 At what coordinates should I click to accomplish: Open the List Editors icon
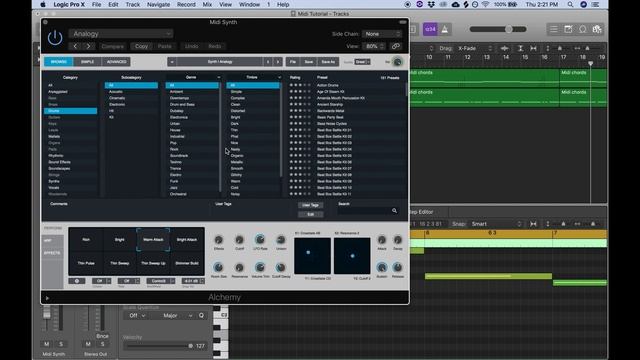[553, 29]
